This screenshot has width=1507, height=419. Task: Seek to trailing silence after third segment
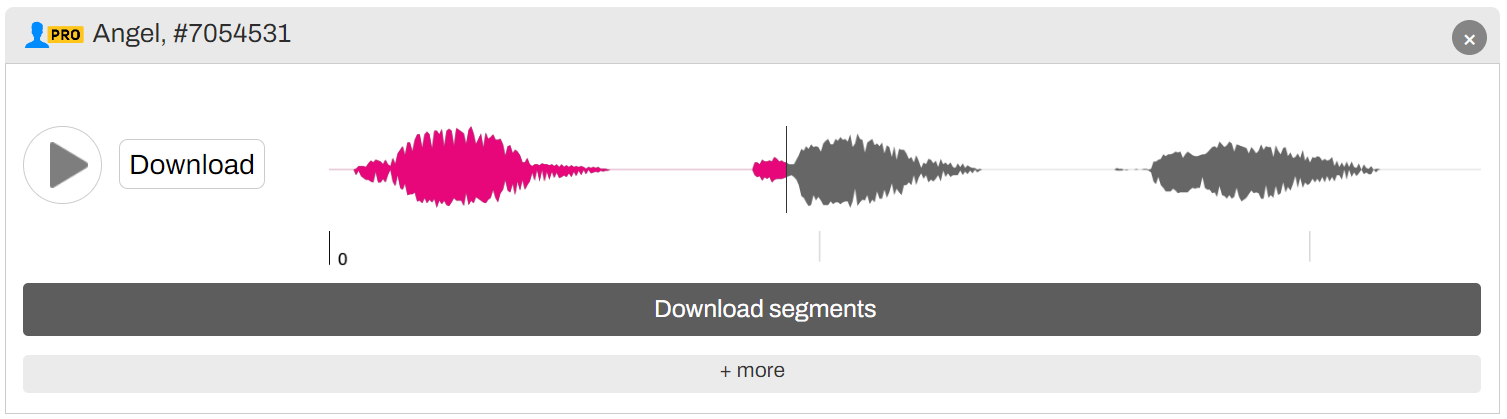(1432, 170)
